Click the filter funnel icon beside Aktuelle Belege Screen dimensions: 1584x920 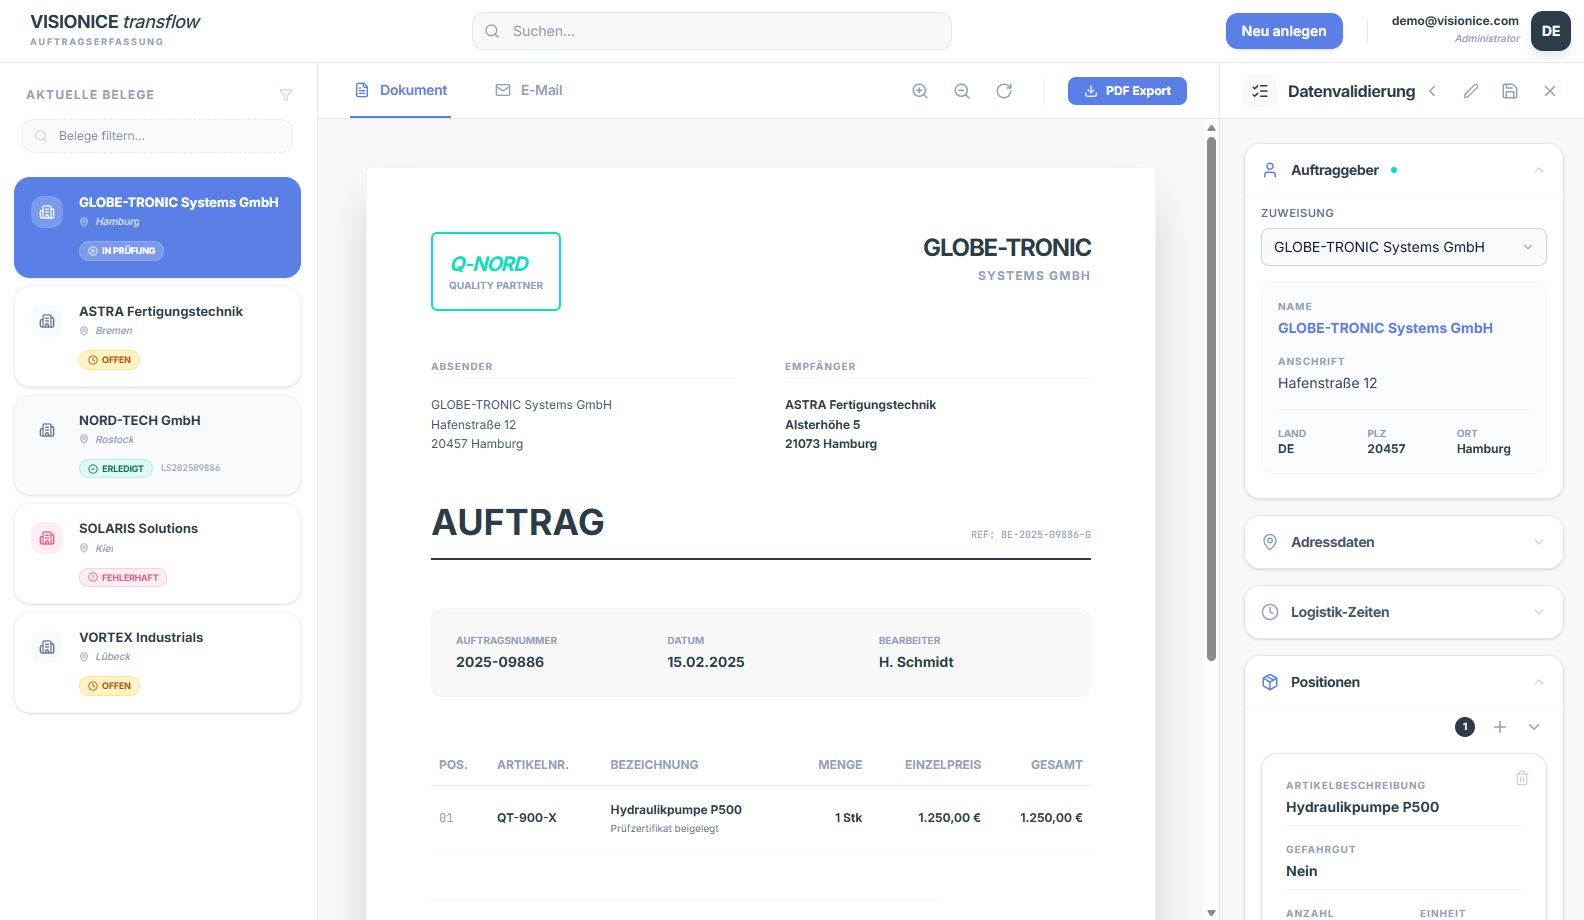pos(286,95)
